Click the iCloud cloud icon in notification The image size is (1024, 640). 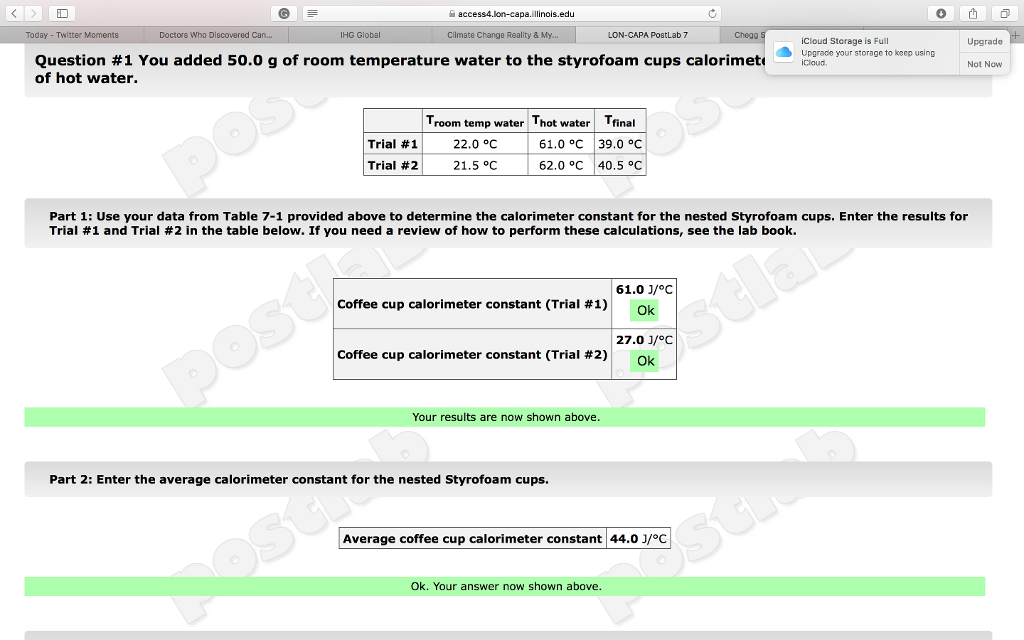pyautogui.click(x=783, y=52)
